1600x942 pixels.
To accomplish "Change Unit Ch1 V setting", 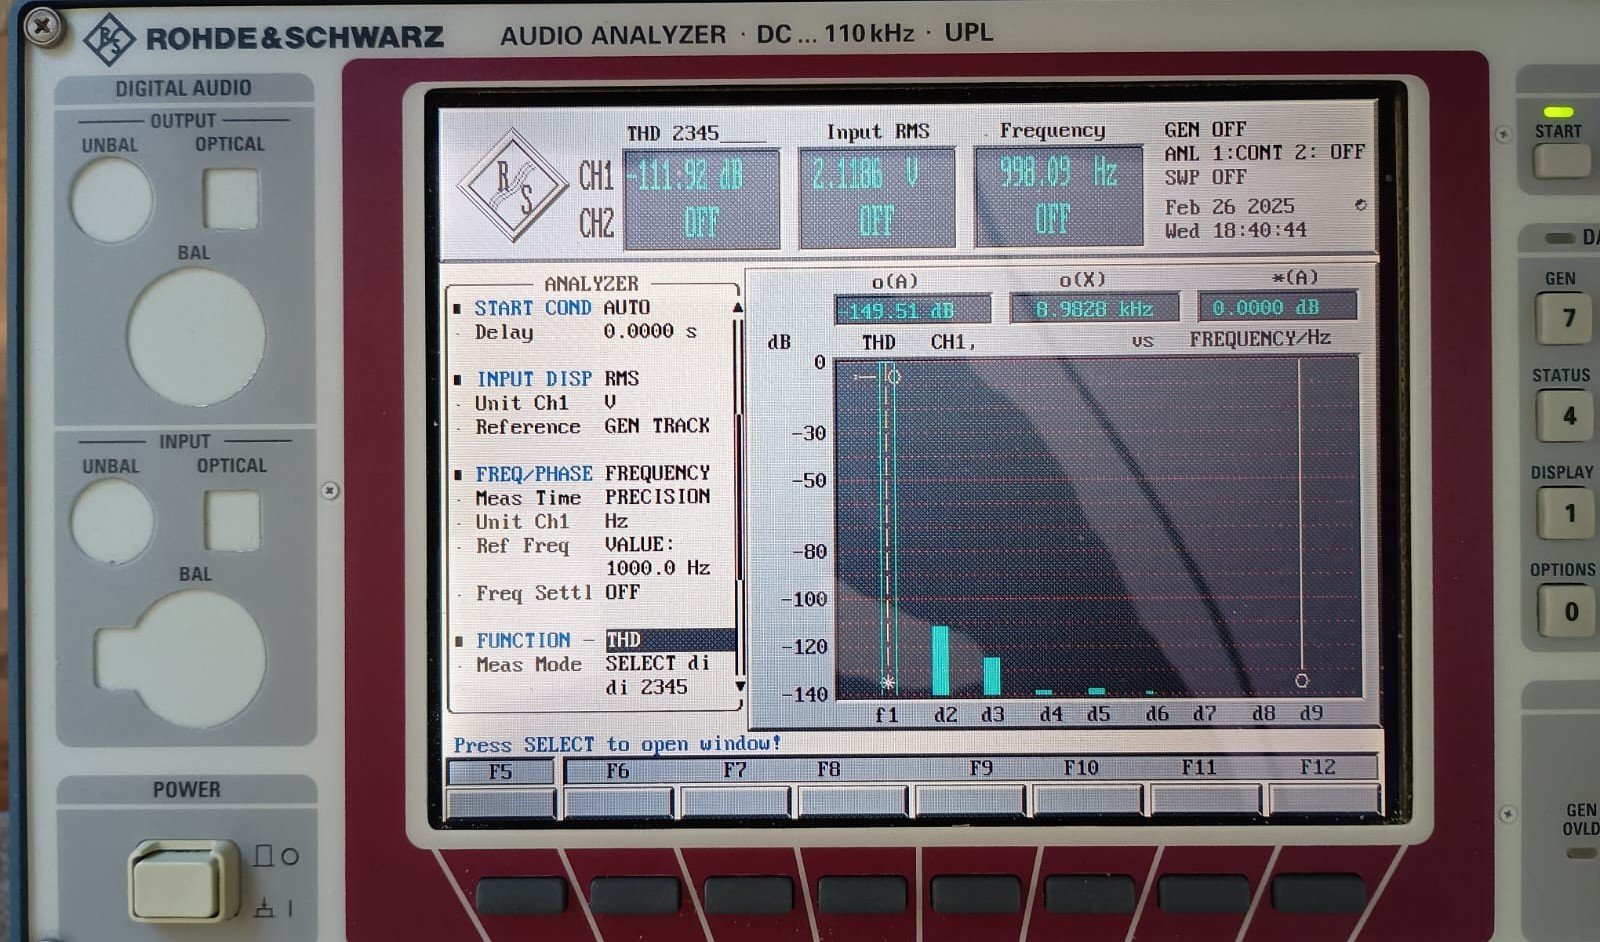I will [x=546, y=403].
